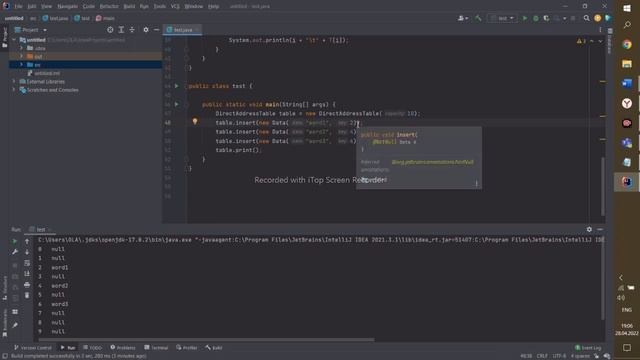
Task: Click the editor vertical scrollbar
Action: (x=603, y=186)
